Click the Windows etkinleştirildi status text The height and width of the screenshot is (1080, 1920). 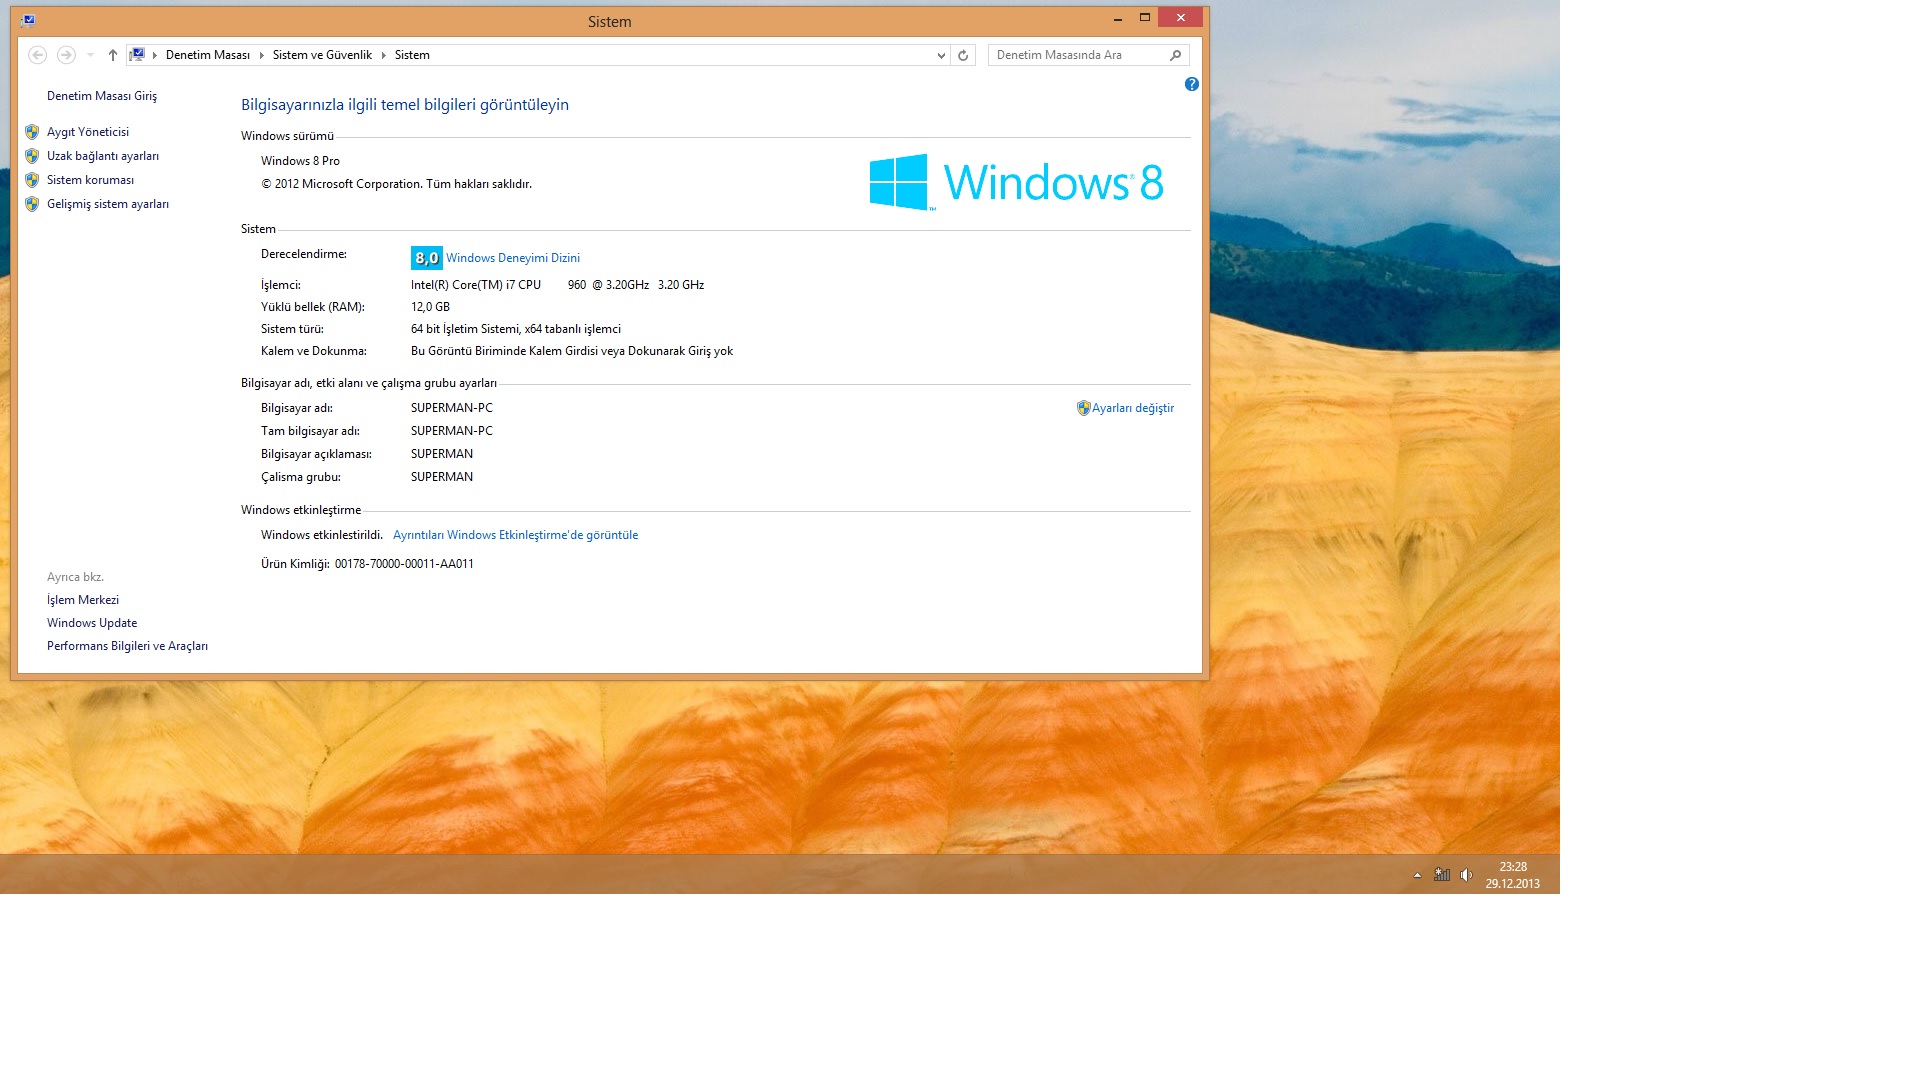pyautogui.click(x=322, y=535)
